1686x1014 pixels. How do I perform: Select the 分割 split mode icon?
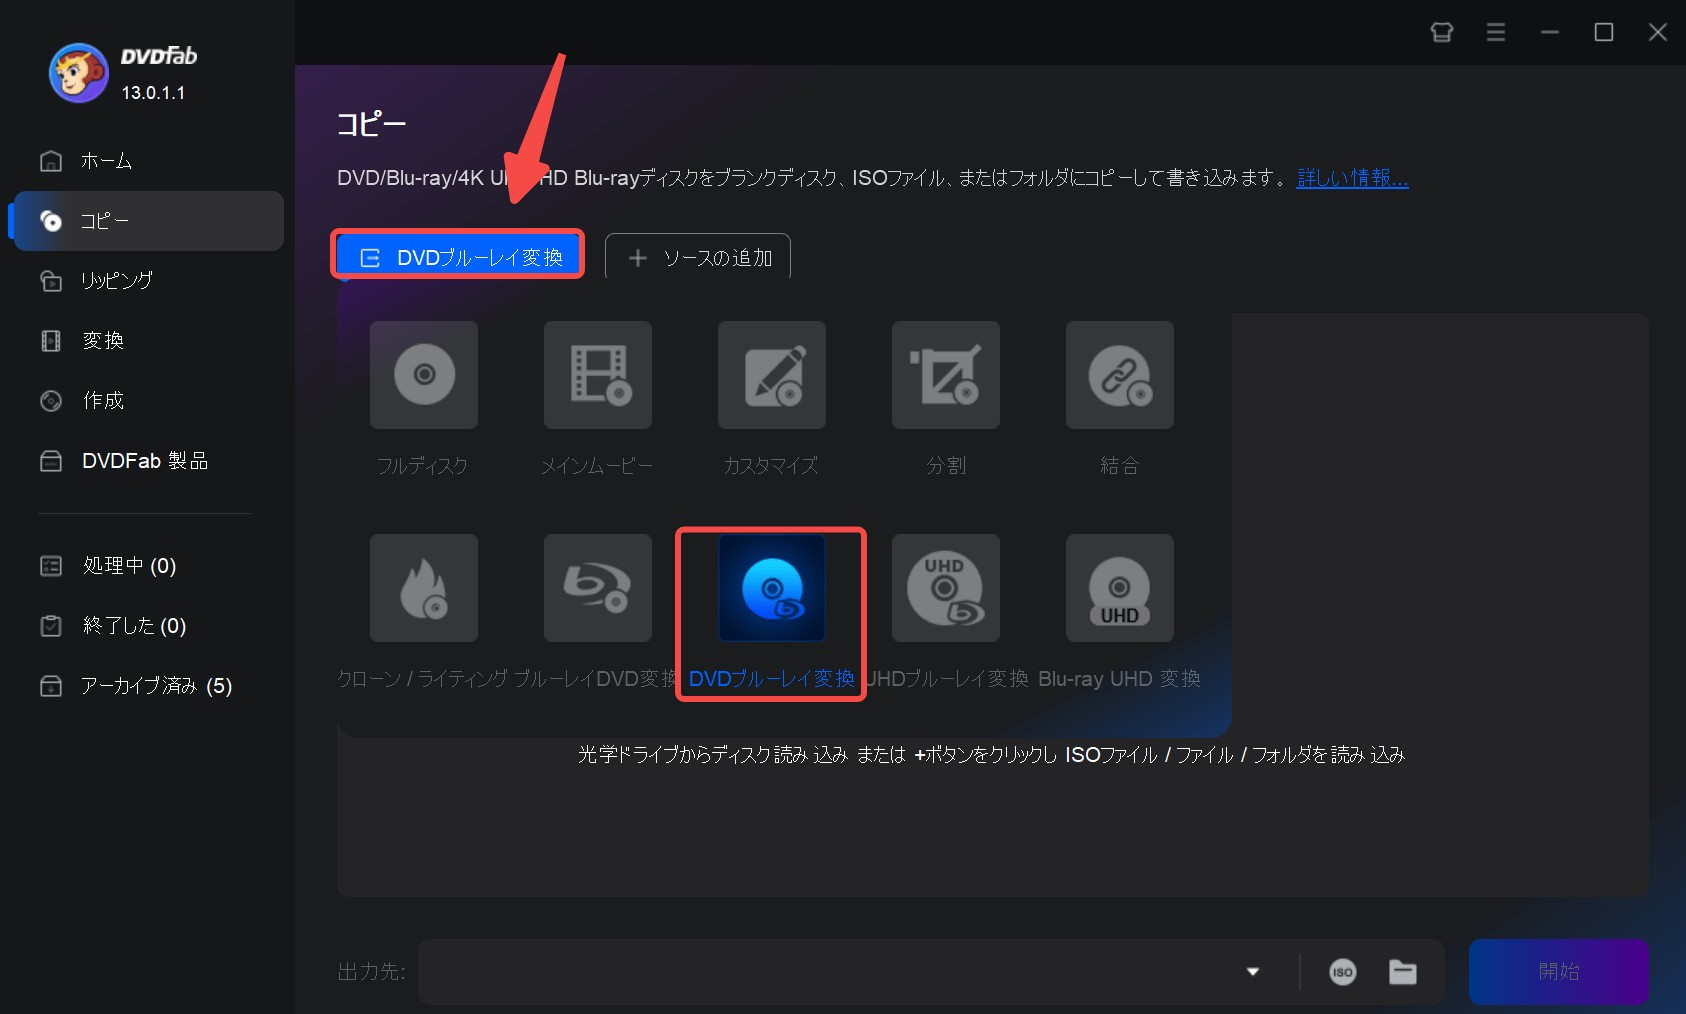click(946, 375)
